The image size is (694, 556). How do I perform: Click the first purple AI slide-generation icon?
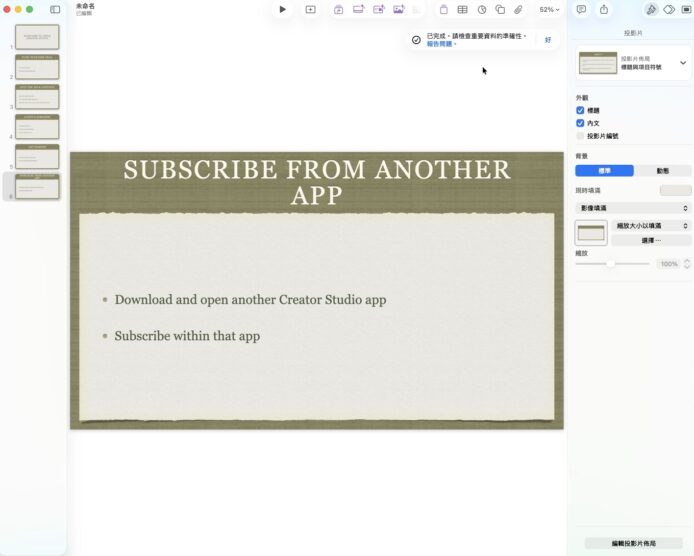click(339, 9)
